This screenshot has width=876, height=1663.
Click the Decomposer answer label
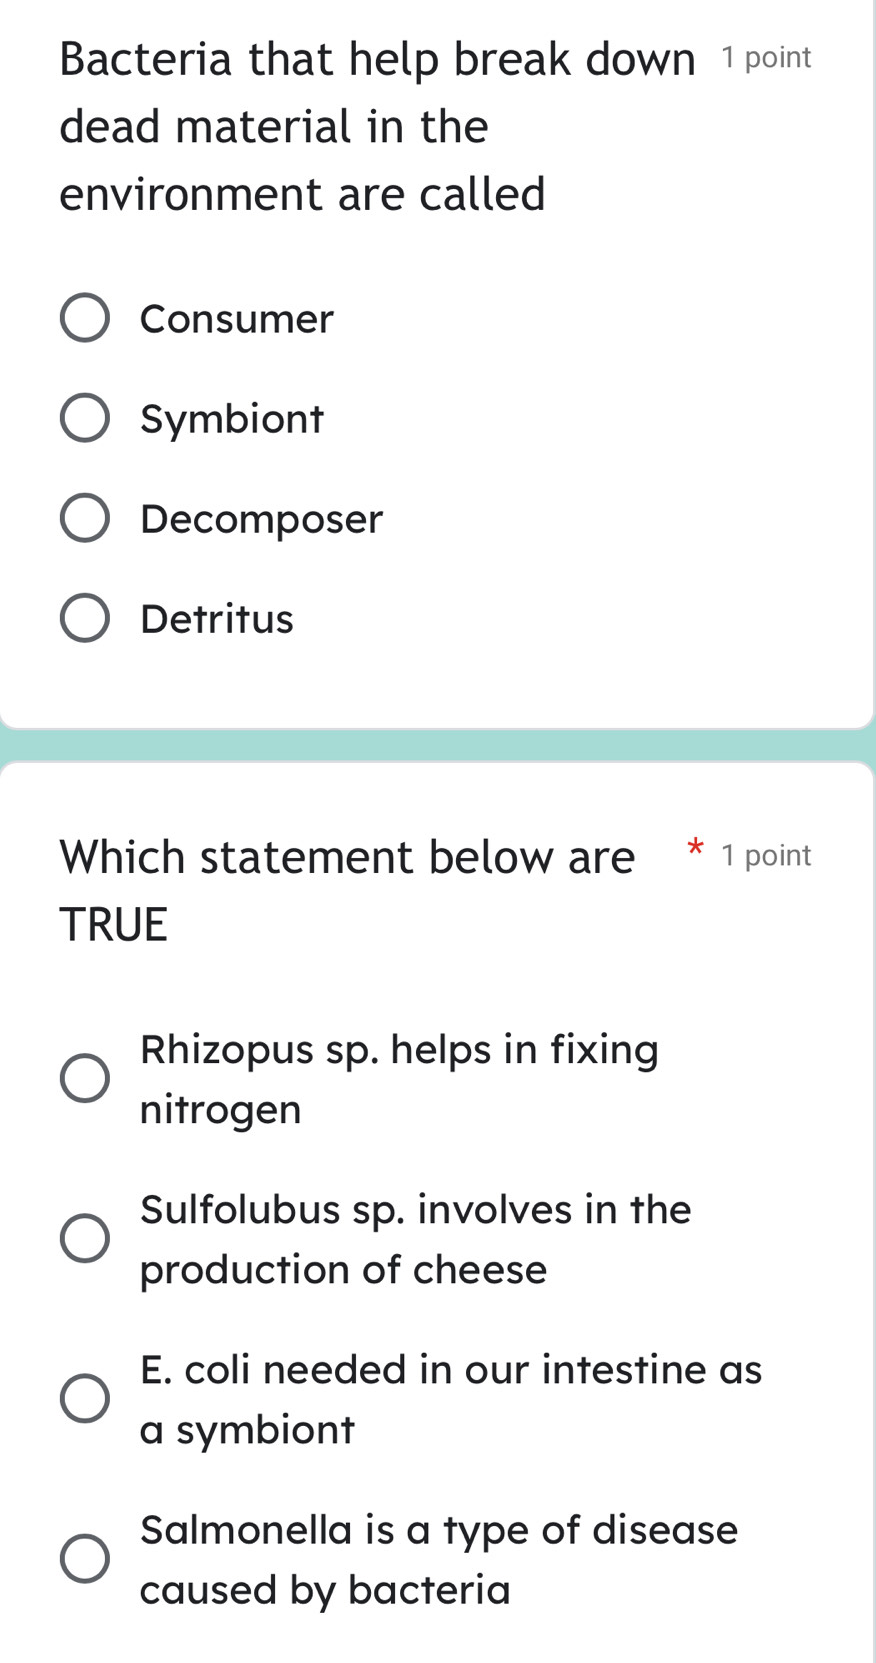pyautogui.click(x=261, y=519)
